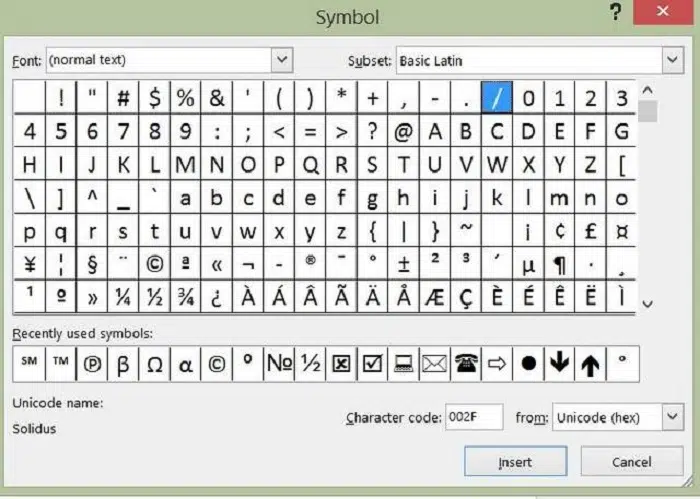Select the currency sign ¤ symbol
Screen dimensions: 700x499
coord(621,231)
